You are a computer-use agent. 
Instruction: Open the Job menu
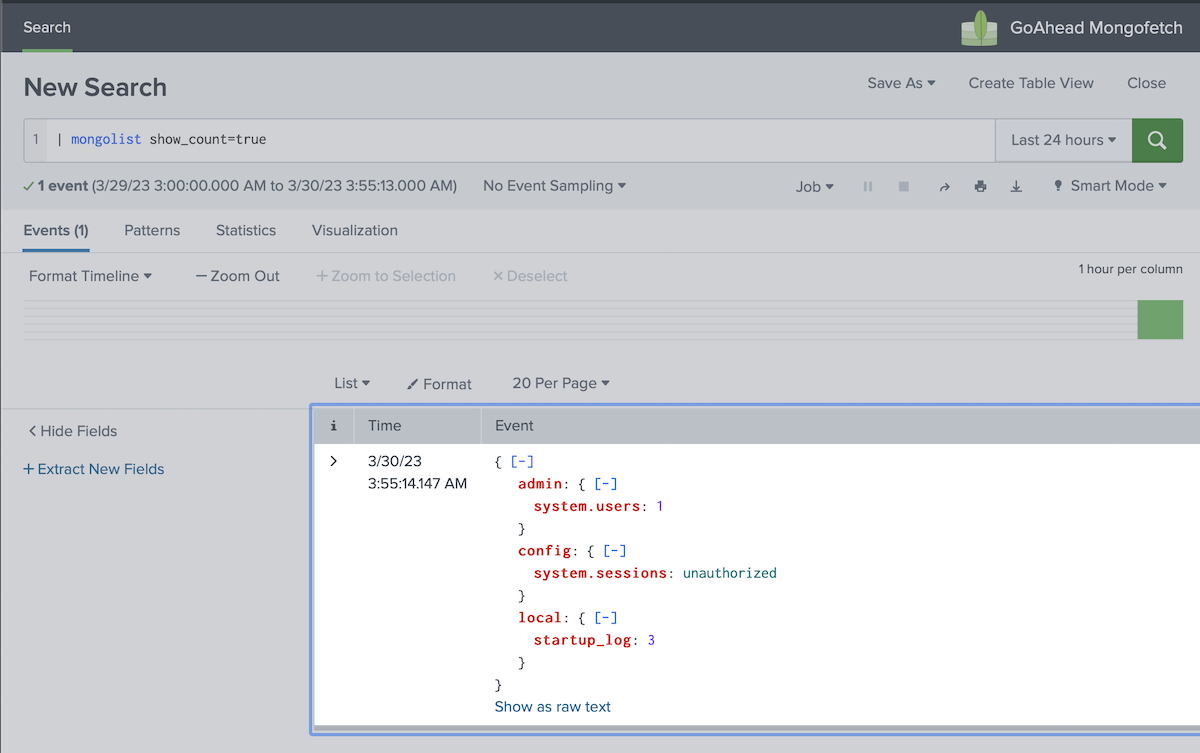point(814,186)
